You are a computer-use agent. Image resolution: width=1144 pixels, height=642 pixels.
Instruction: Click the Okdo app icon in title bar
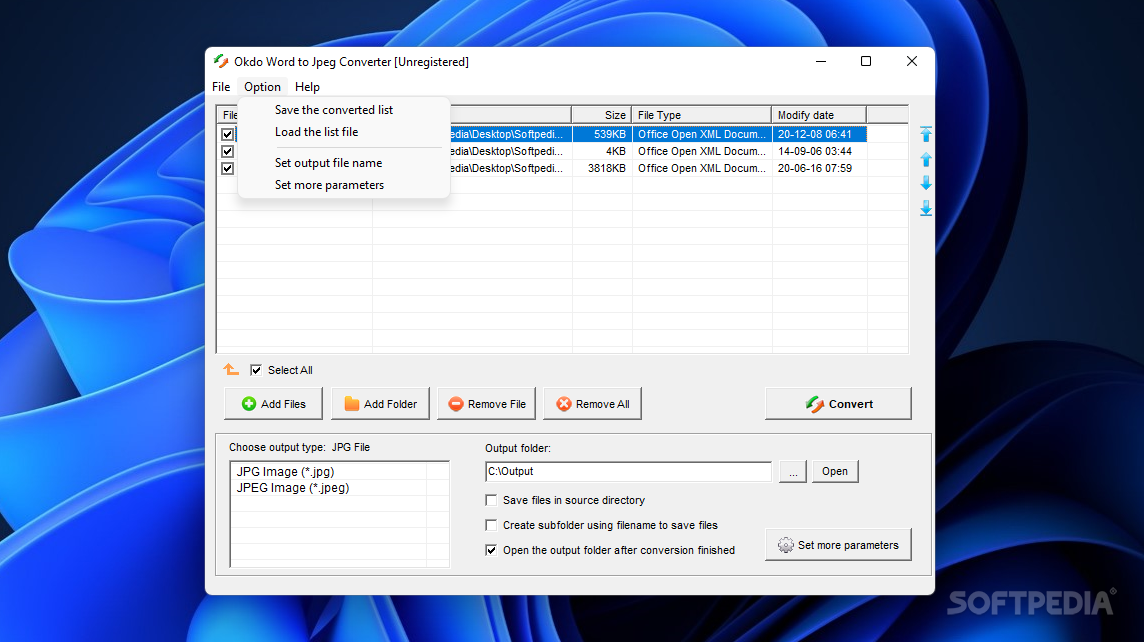pos(220,61)
